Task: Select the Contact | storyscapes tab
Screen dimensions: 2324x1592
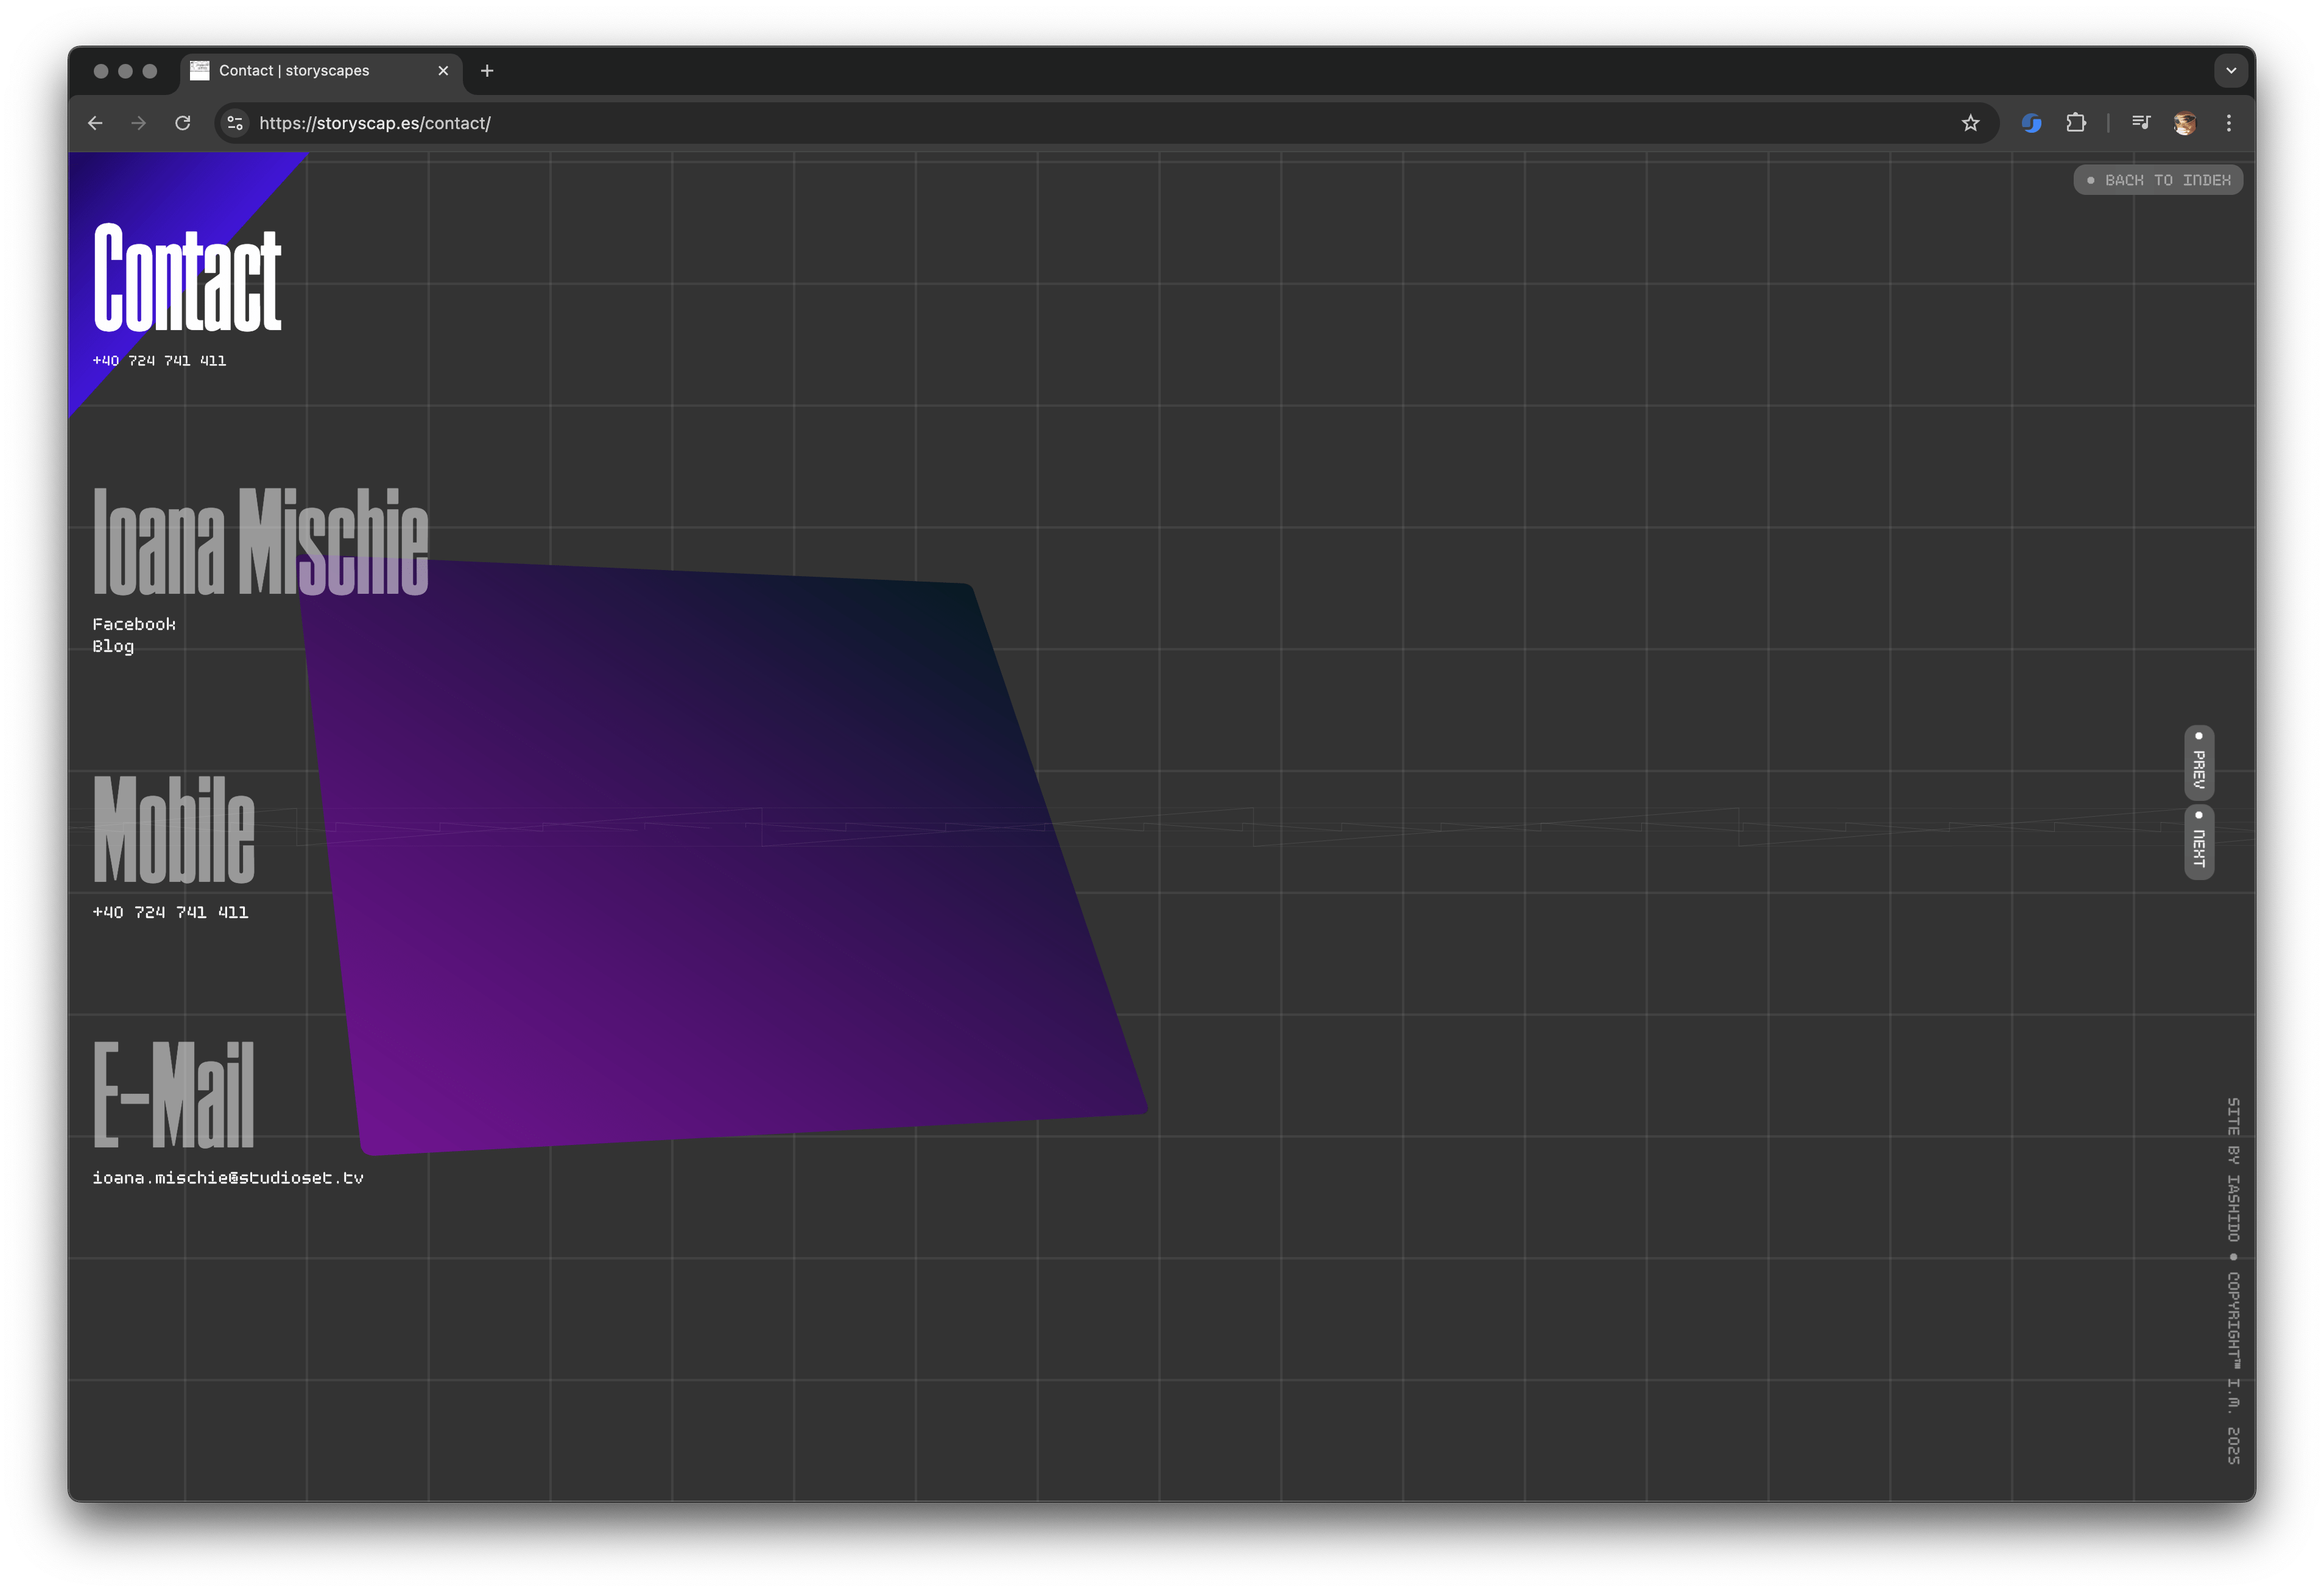Action: [x=294, y=71]
